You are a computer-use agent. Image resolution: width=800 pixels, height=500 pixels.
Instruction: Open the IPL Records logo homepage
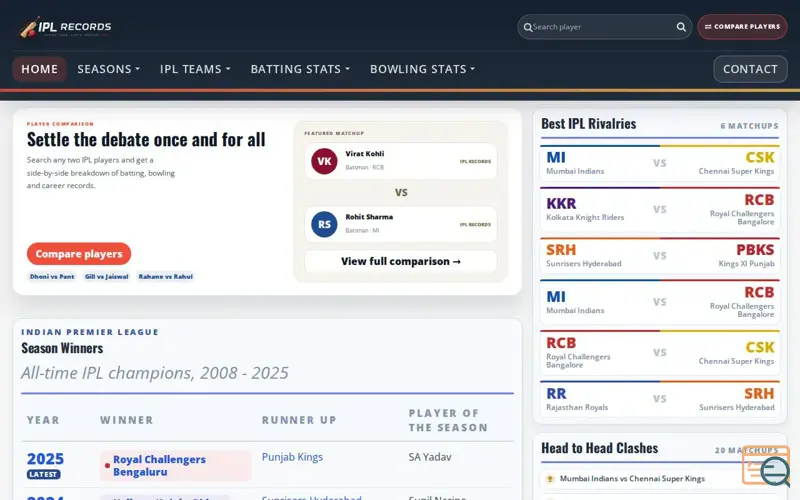65,27
